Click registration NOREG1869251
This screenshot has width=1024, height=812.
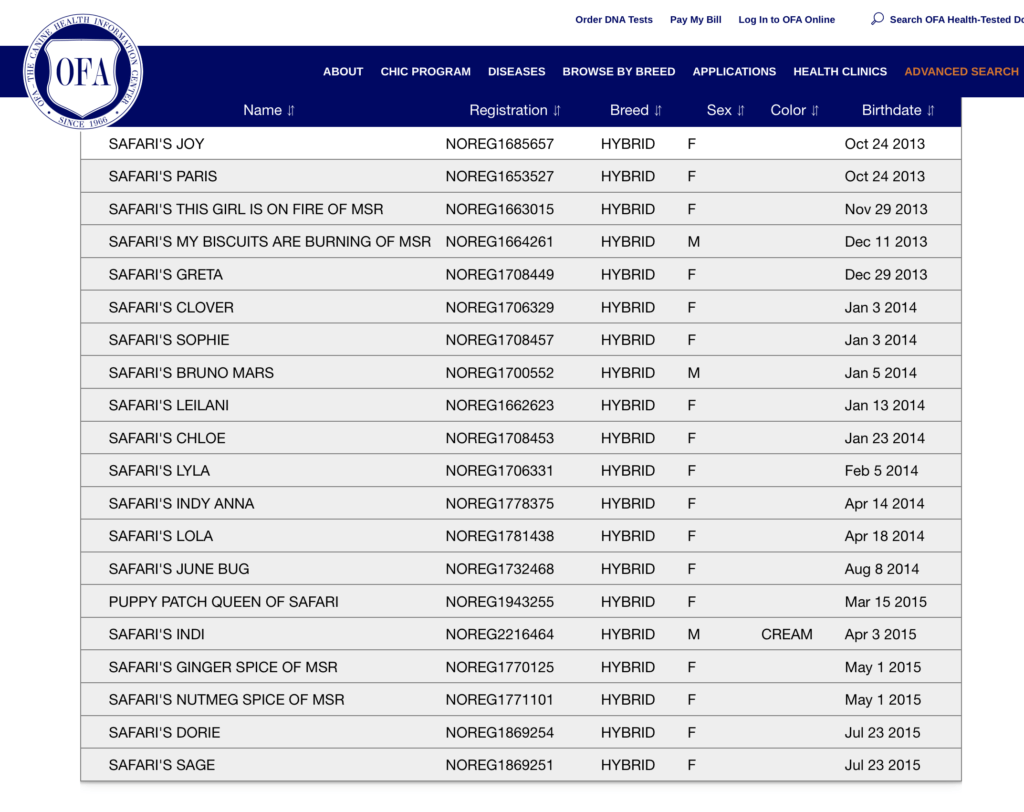pos(500,765)
